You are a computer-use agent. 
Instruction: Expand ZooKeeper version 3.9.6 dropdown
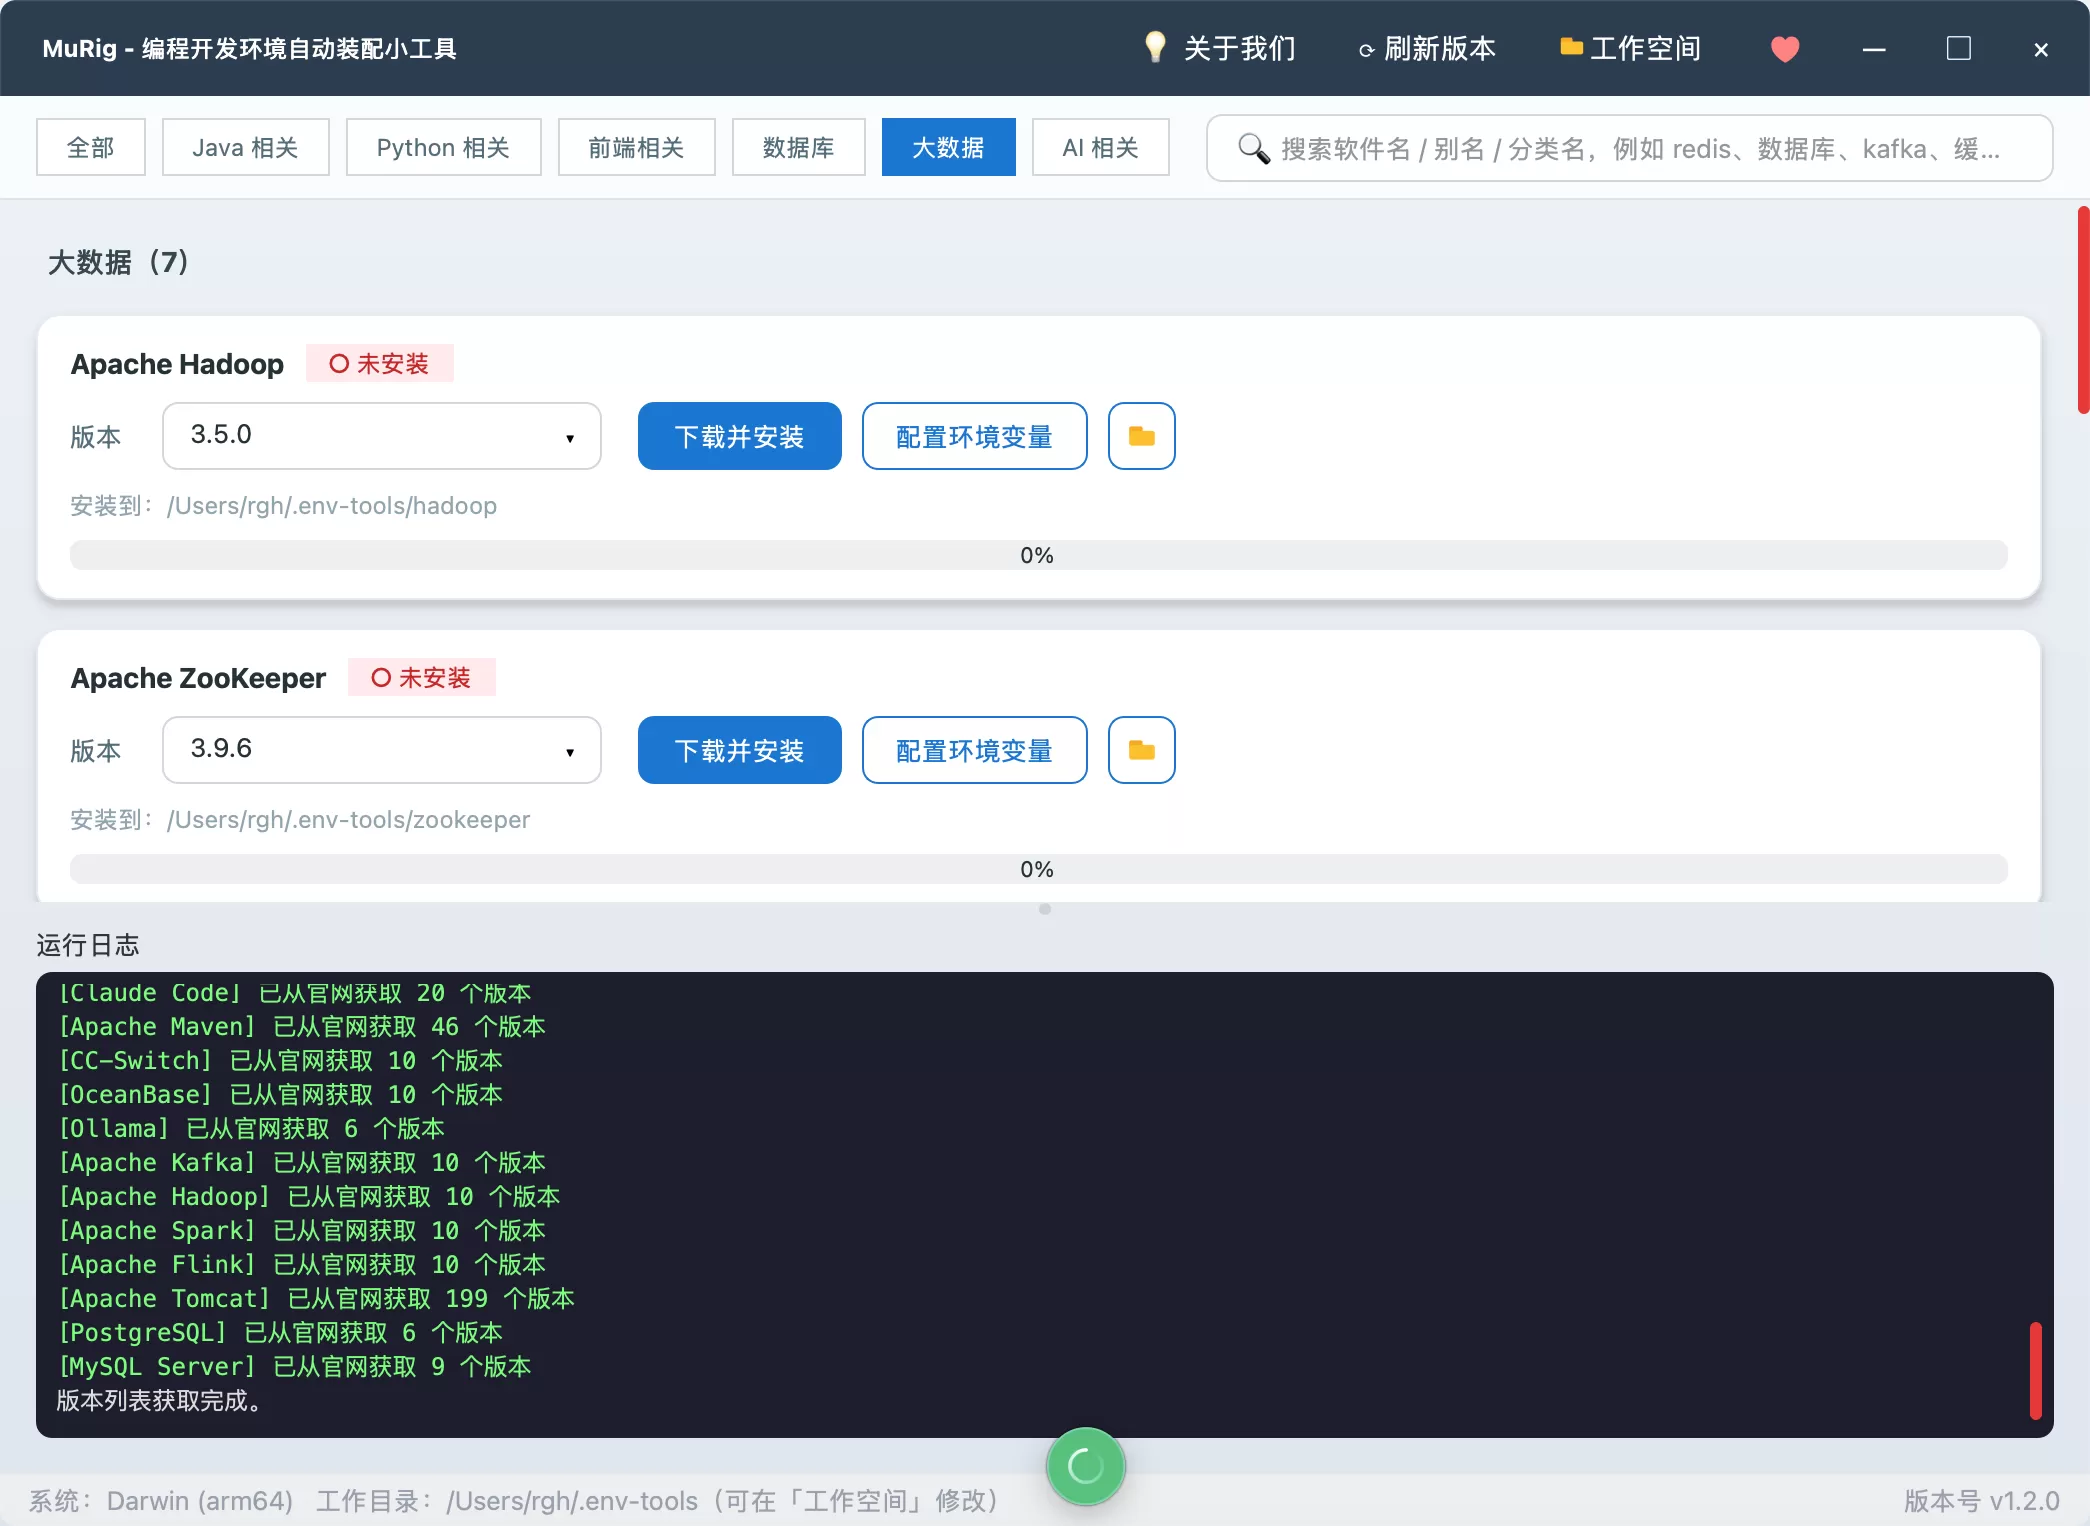[x=382, y=750]
